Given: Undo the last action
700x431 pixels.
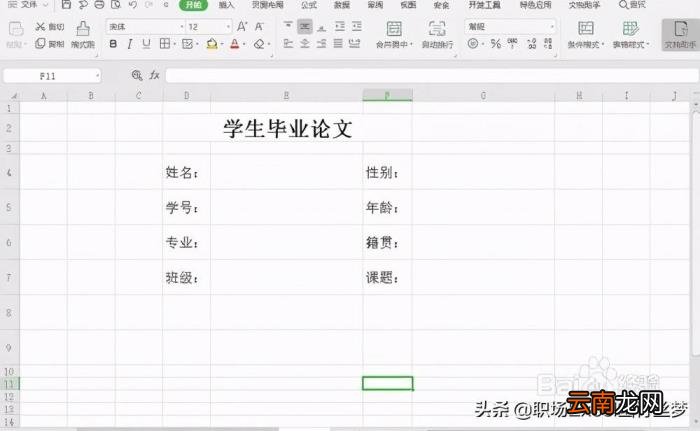Looking at the screenshot, I should pyautogui.click(x=133, y=4).
